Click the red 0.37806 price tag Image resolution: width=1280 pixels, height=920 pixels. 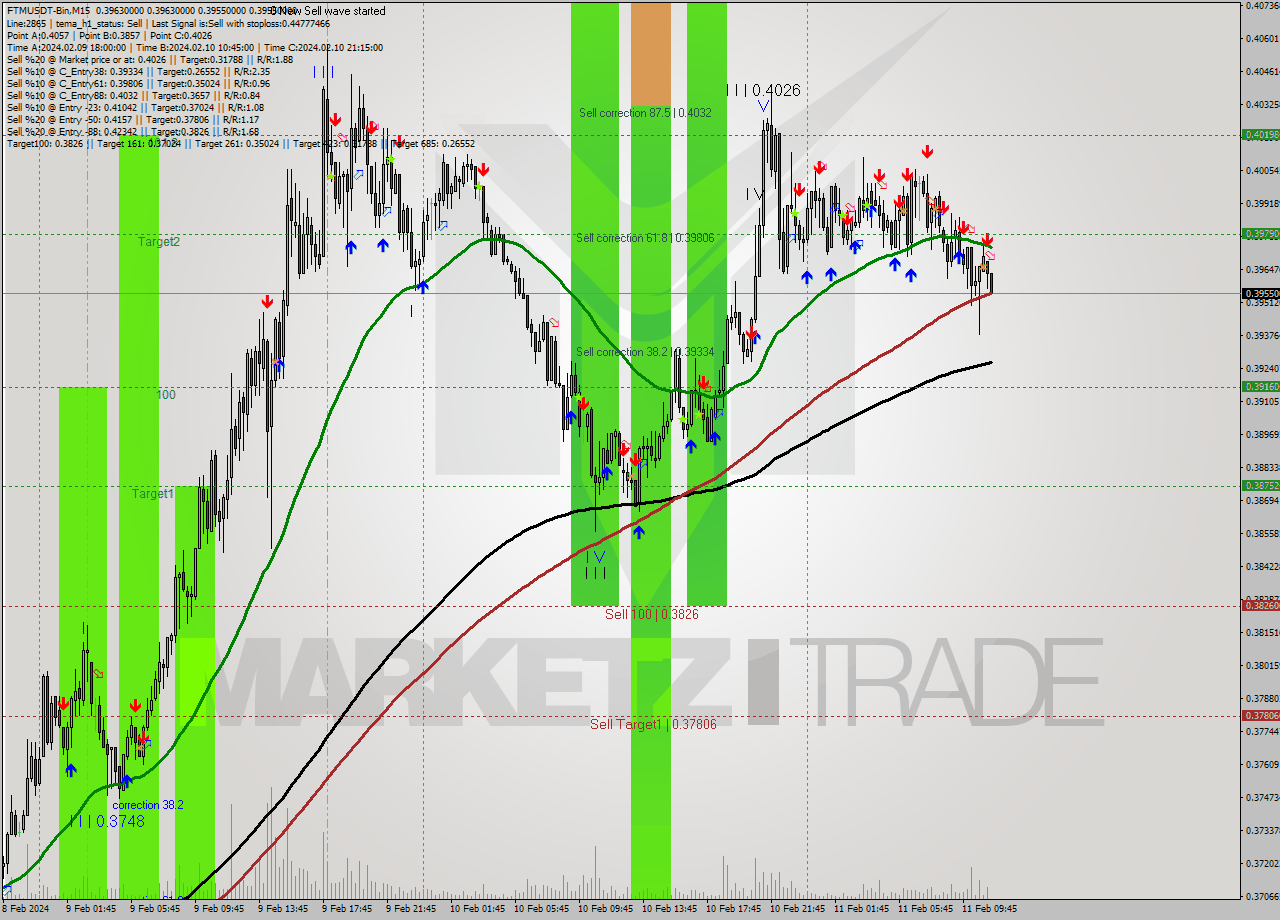(1260, 715)
